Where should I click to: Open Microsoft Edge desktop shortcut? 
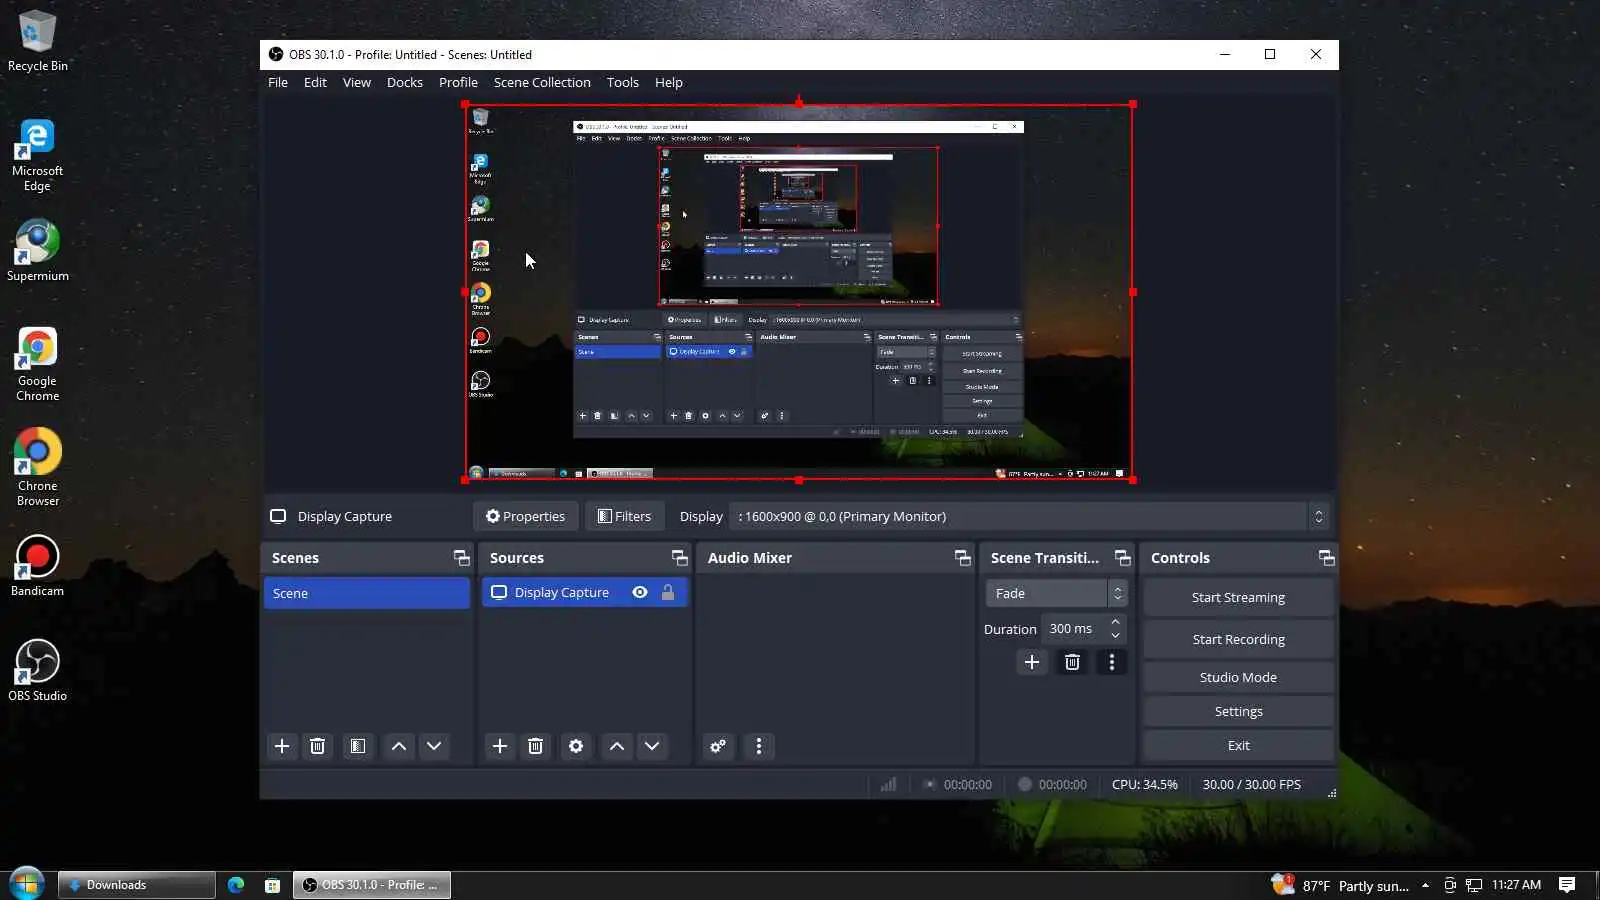[37, 155]
